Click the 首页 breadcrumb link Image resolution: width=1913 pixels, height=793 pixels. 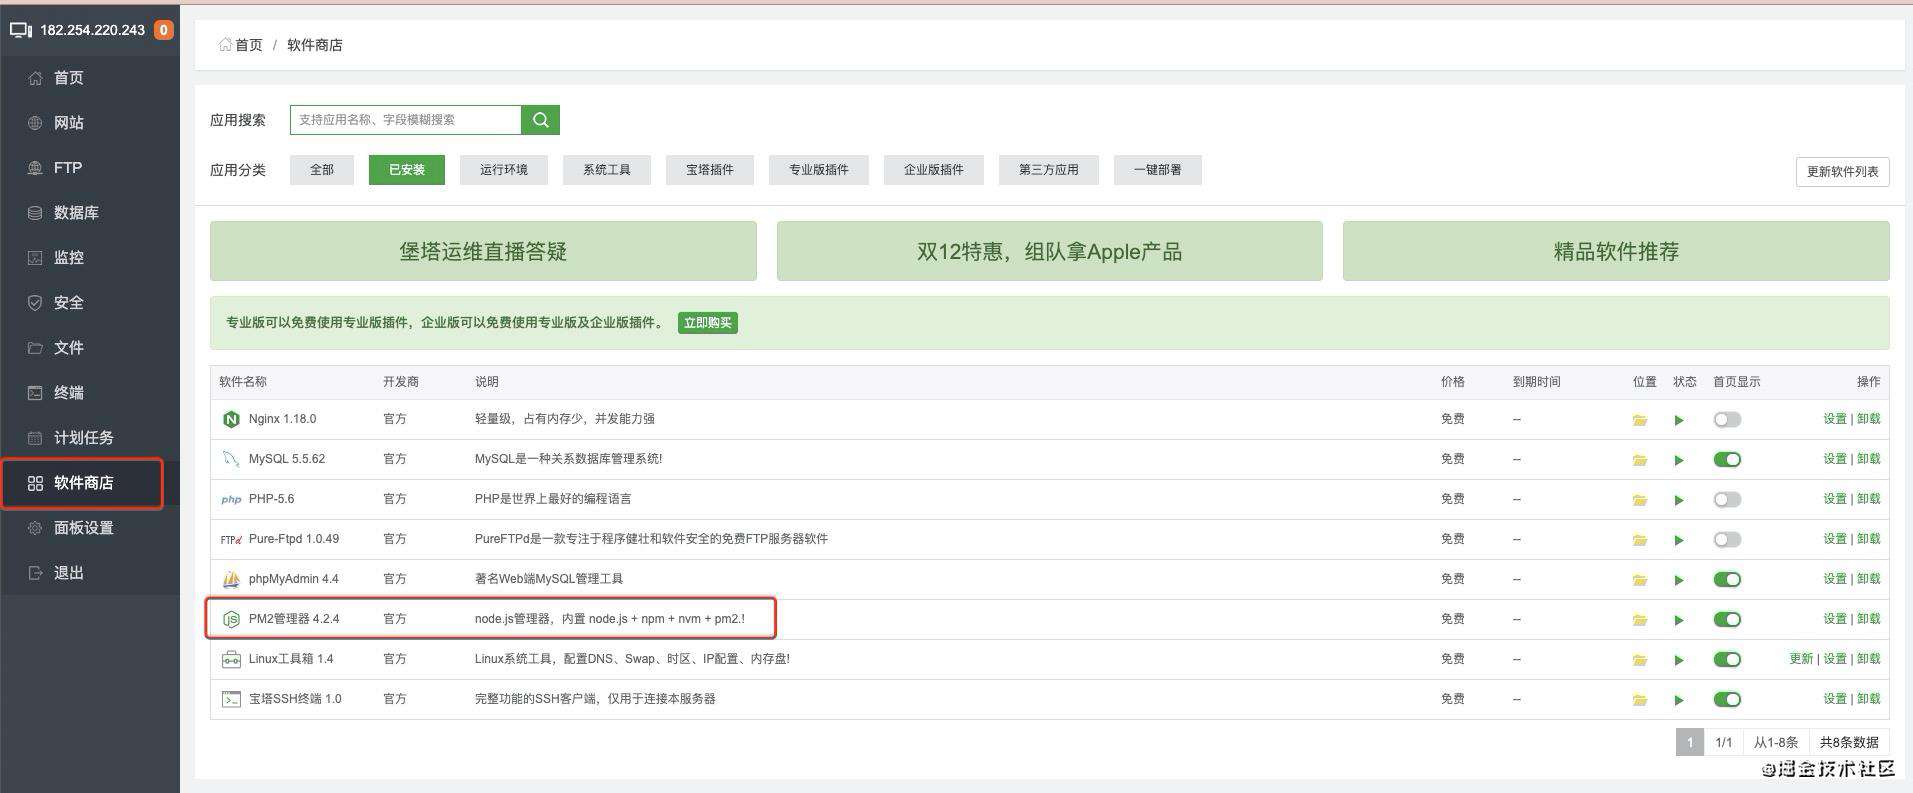248,45
